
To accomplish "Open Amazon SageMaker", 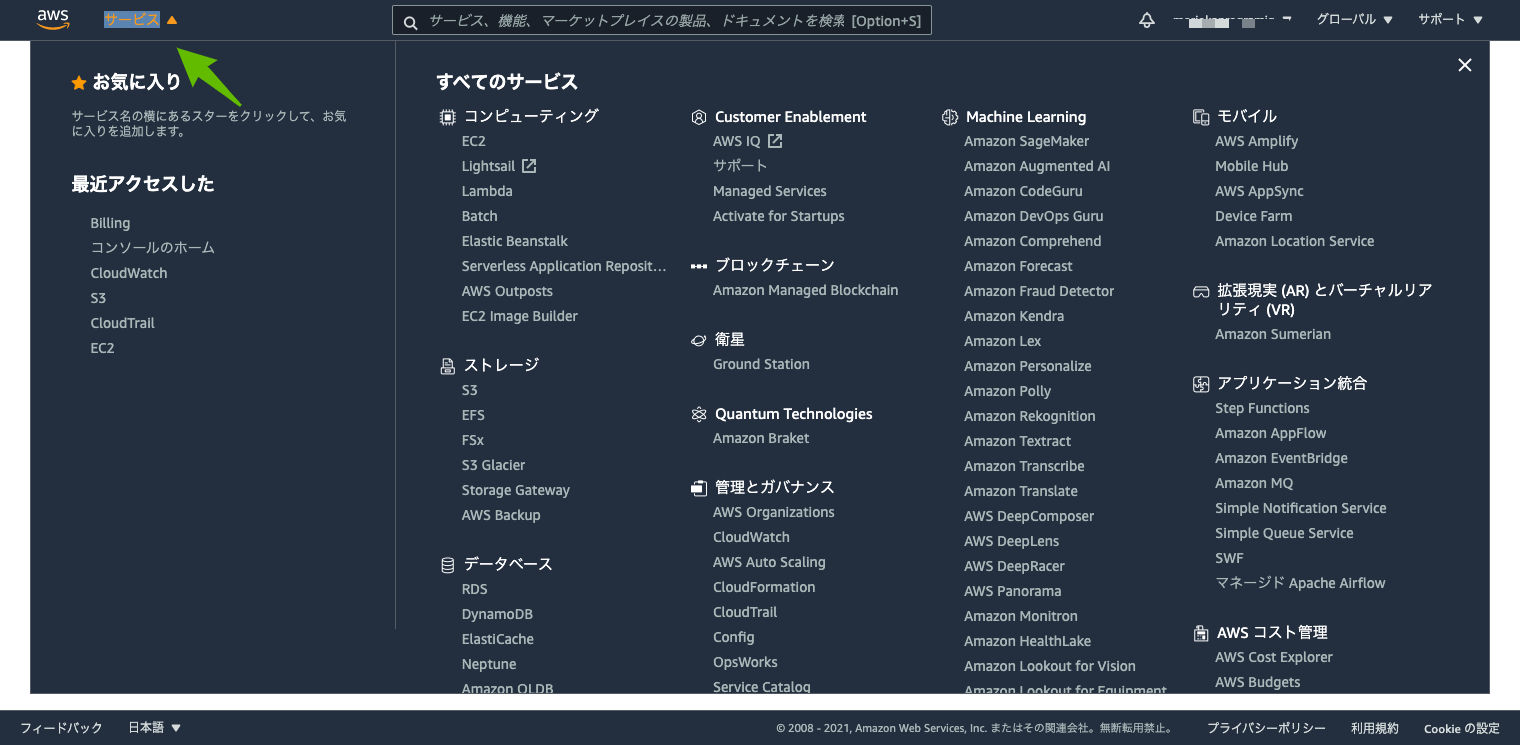I will 1026,141.
